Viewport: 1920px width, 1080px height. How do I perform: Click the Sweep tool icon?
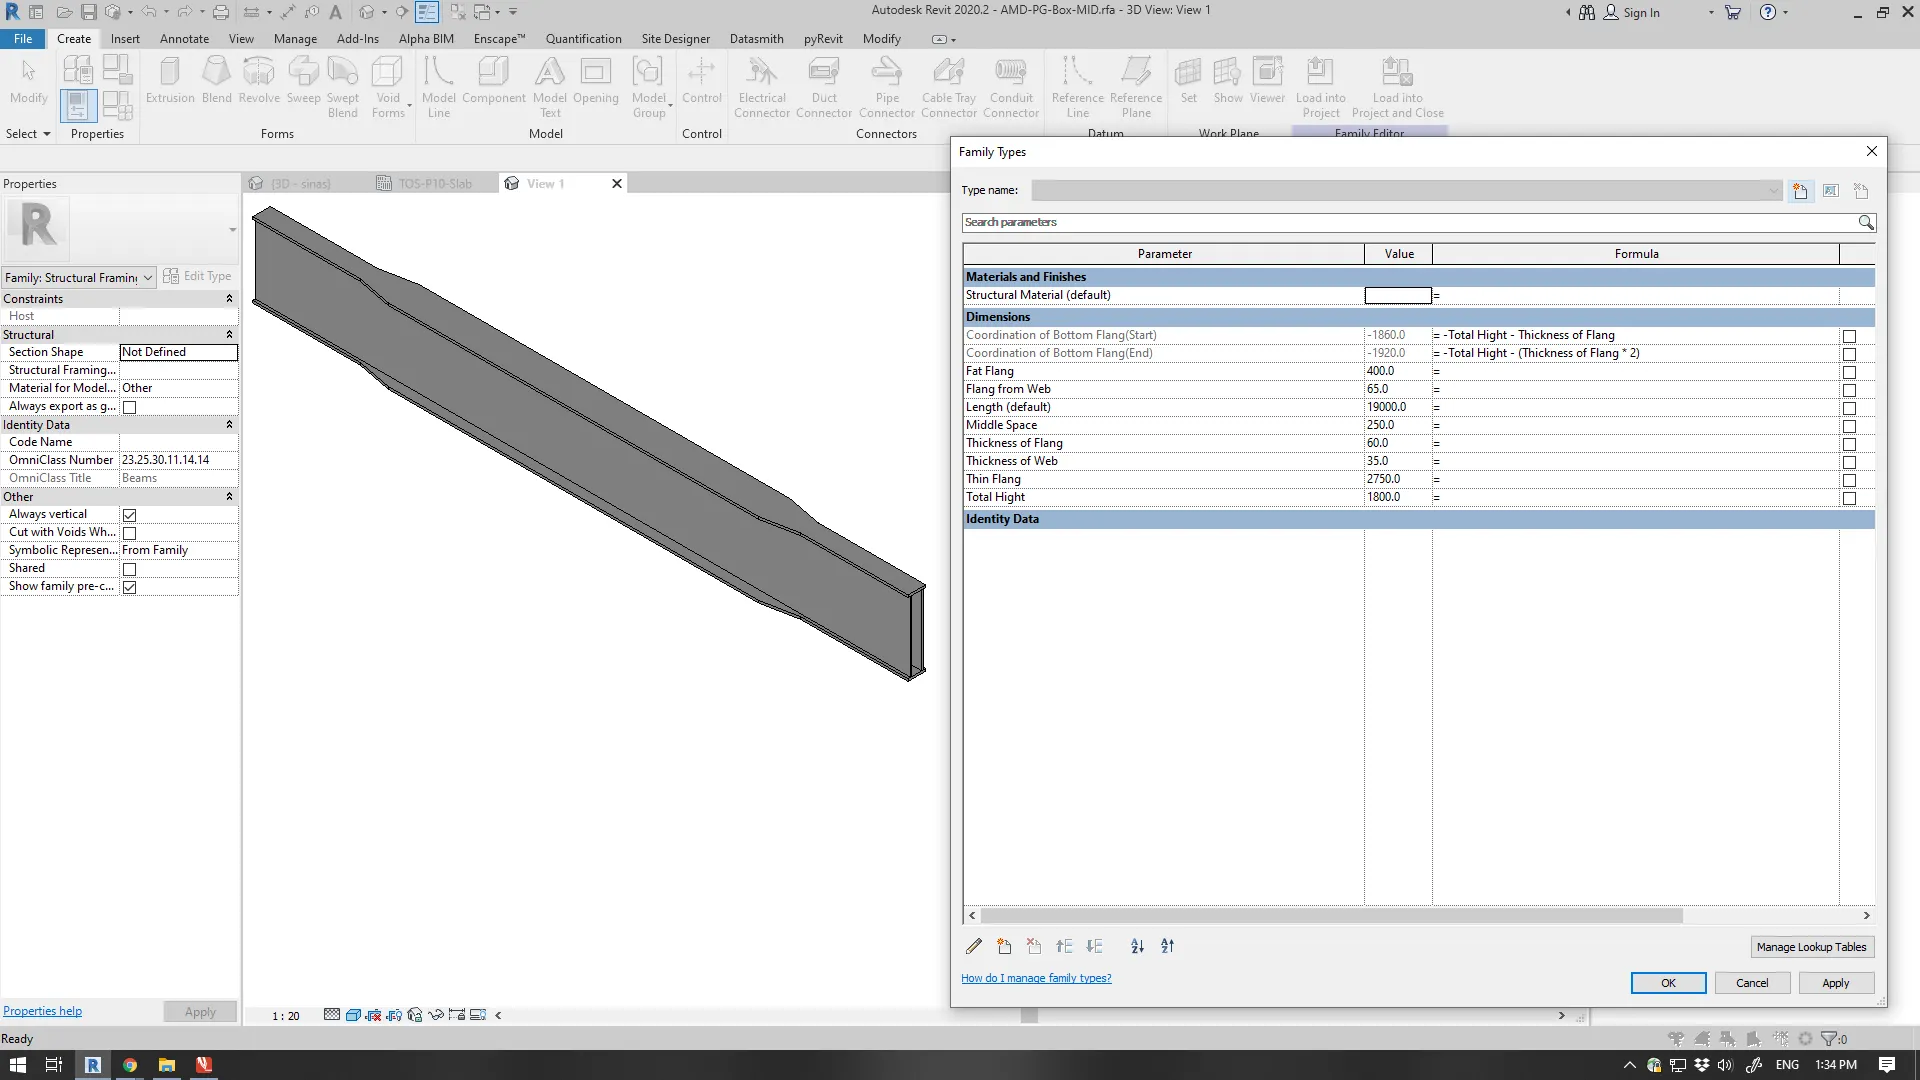point(303,72)
